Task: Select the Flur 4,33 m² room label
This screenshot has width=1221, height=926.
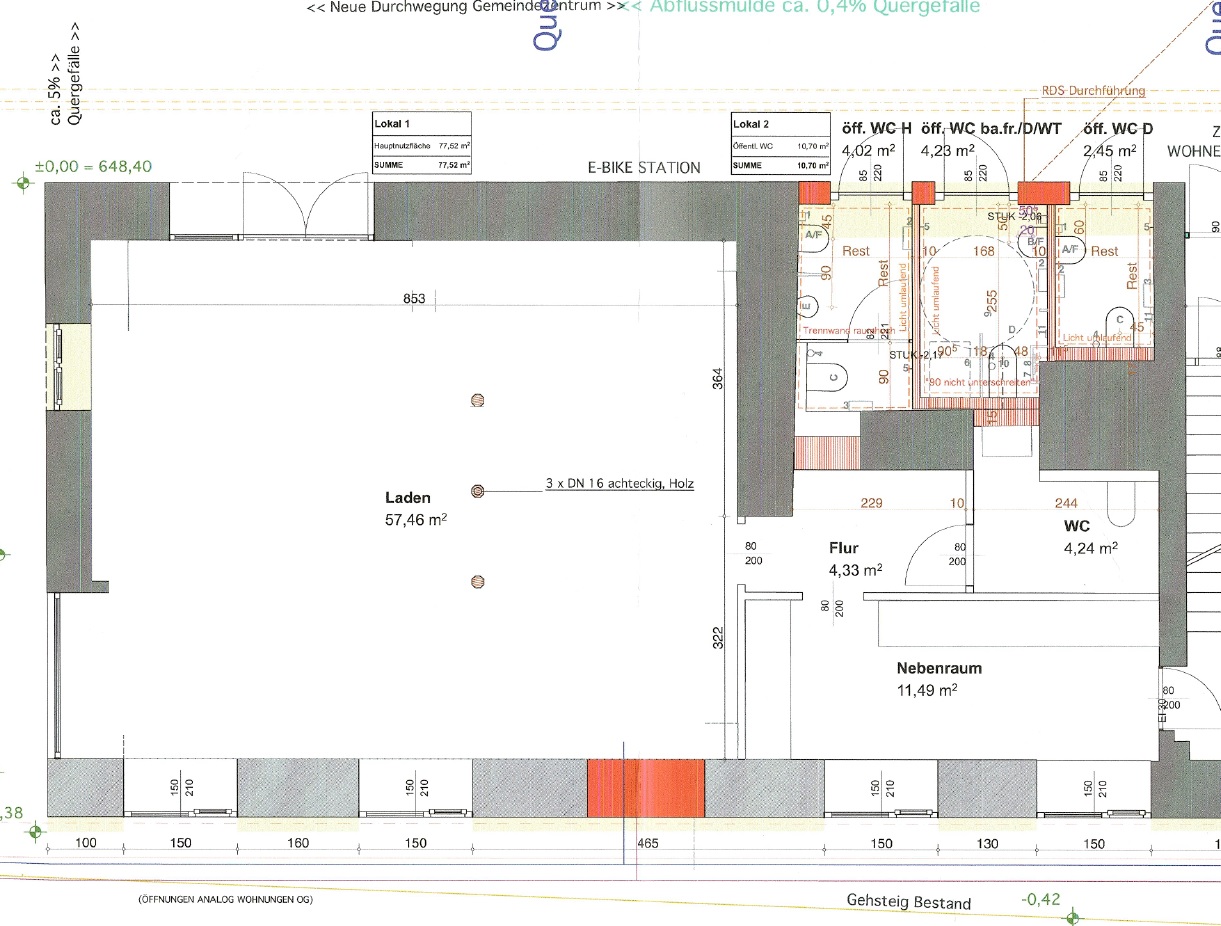Action: (855, 559)
